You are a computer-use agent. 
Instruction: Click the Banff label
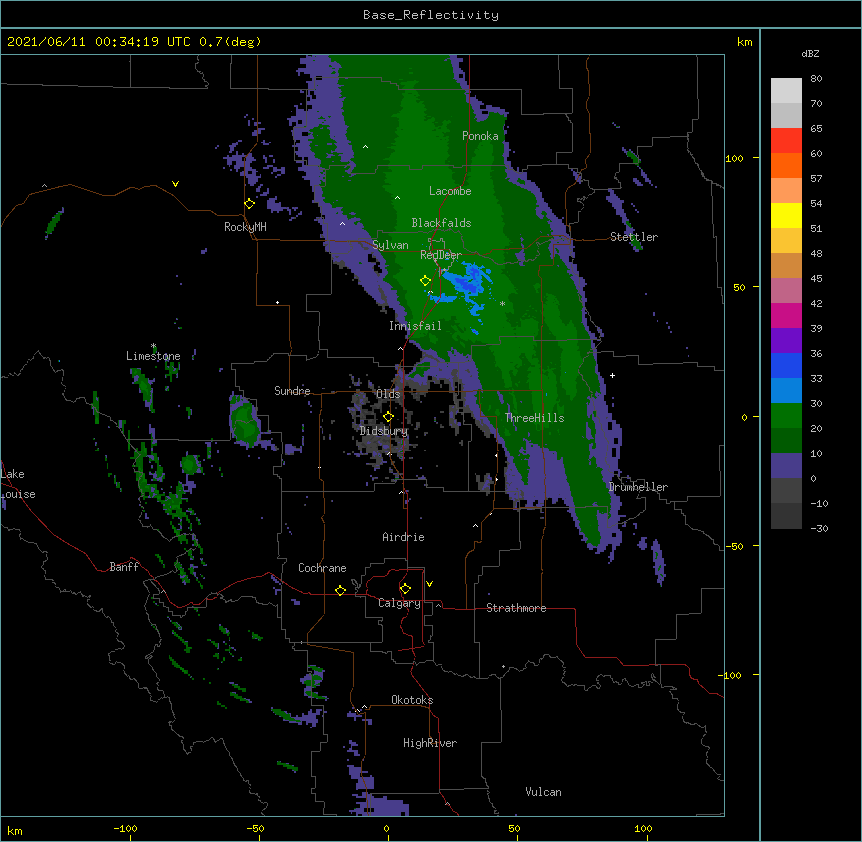point(124,567)
